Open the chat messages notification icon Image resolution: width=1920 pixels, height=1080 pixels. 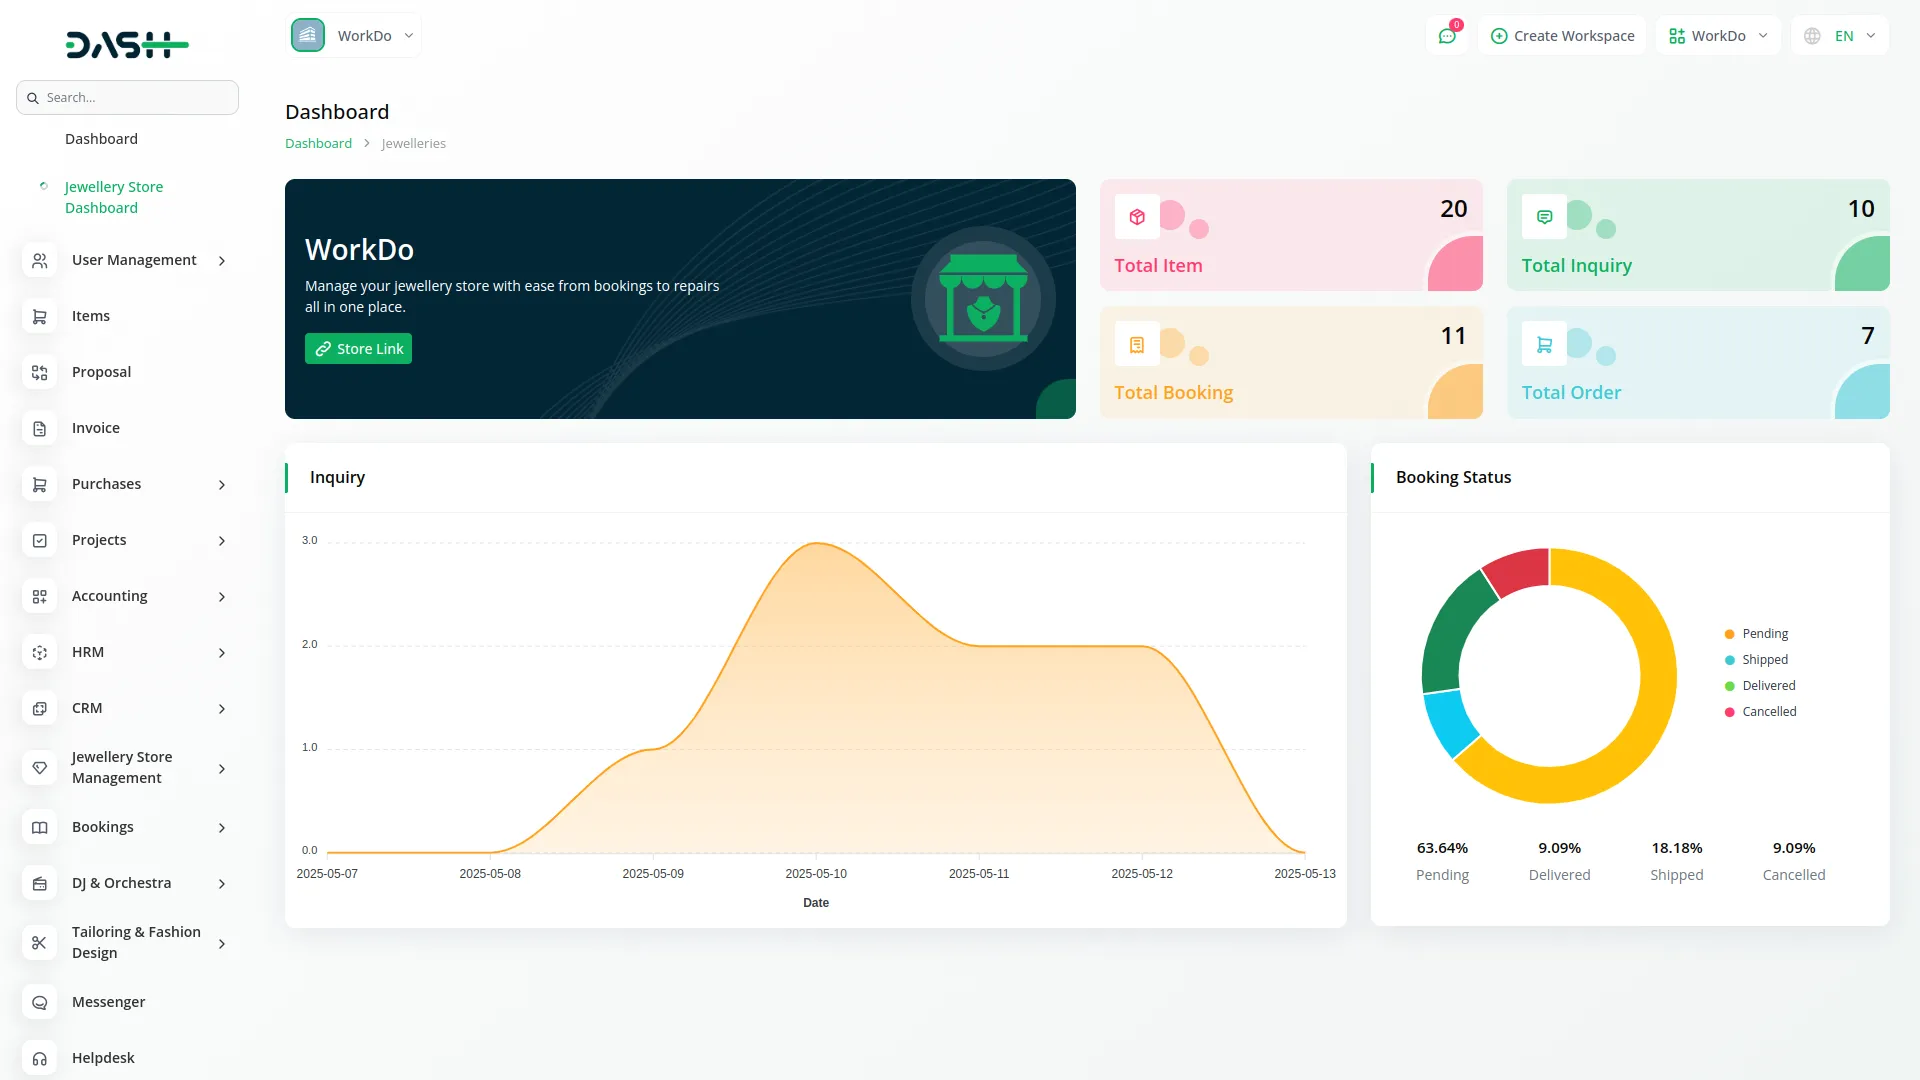click(1447, 36)
